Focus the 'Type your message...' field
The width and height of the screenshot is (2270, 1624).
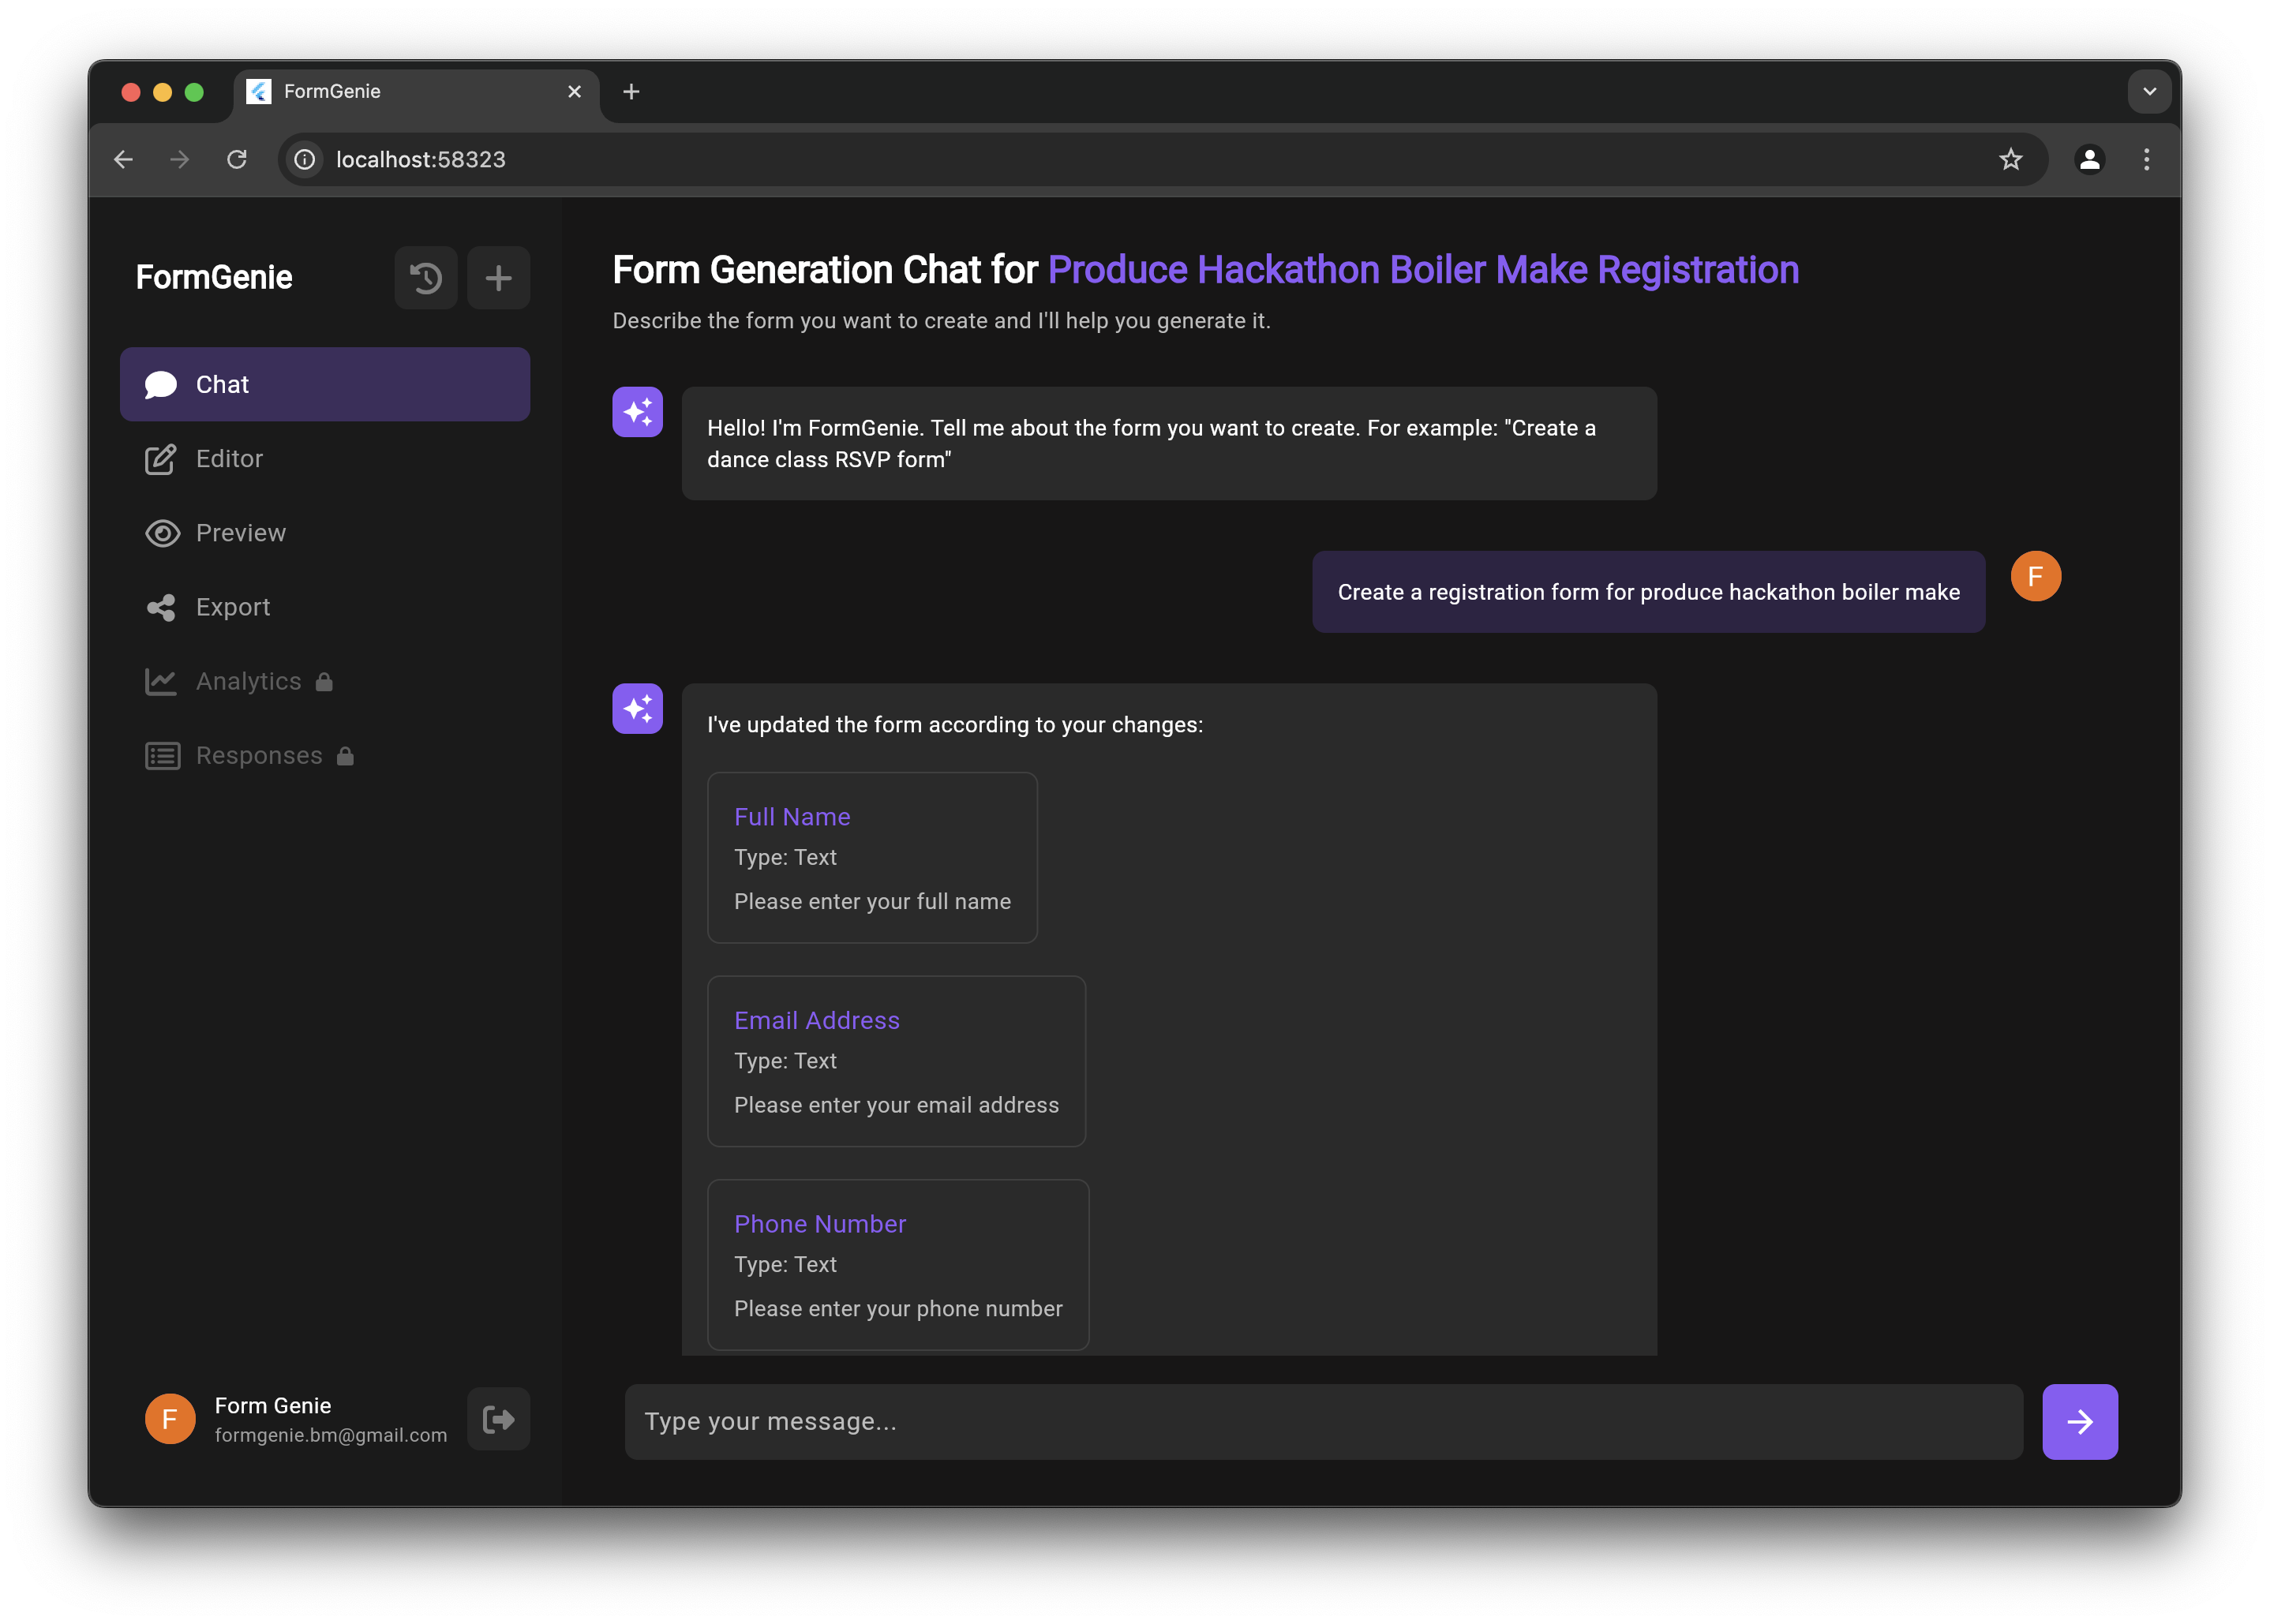click(x=1322, y=1421)
